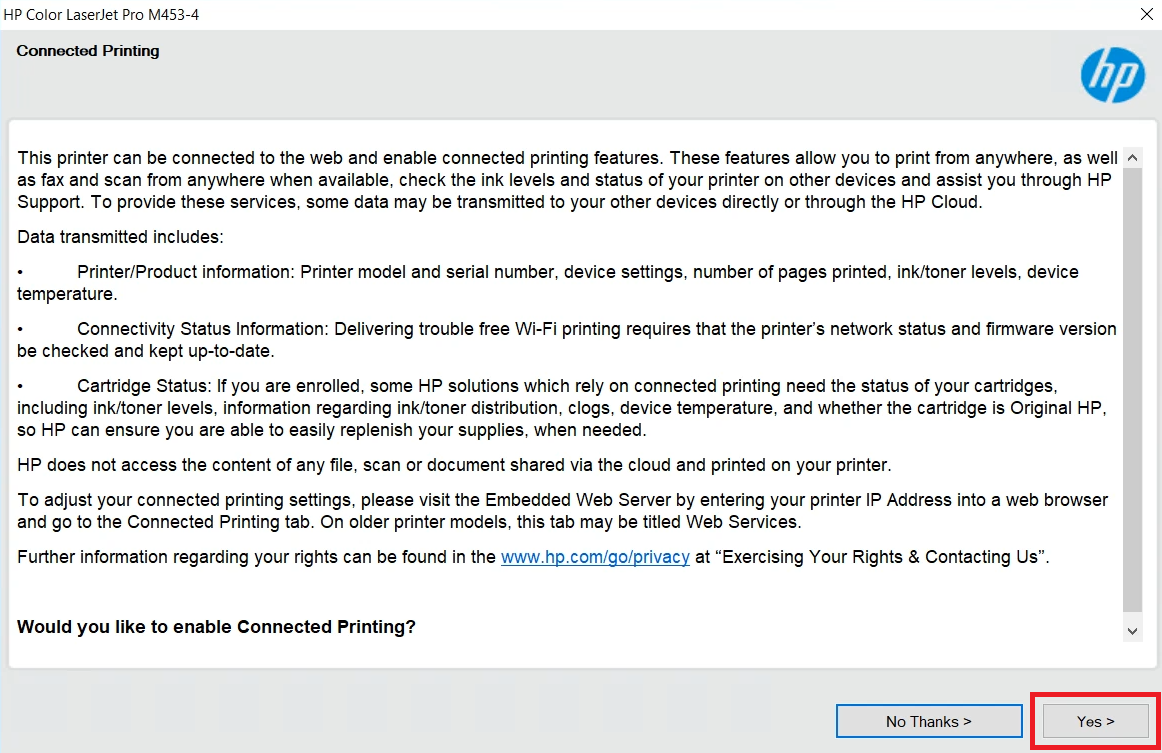Decline with the No Thanks button
The image size is (1162, 753).
pos(929,721)
